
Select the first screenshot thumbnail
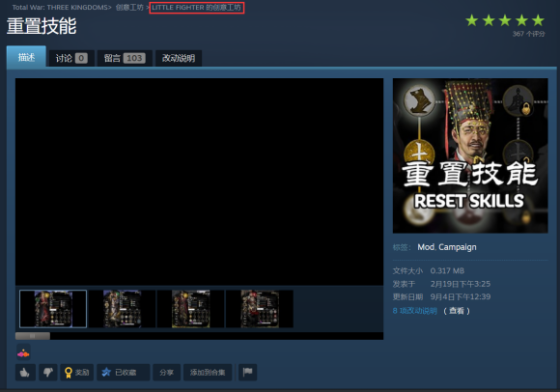pyautogui.click(x=53, y=308)
